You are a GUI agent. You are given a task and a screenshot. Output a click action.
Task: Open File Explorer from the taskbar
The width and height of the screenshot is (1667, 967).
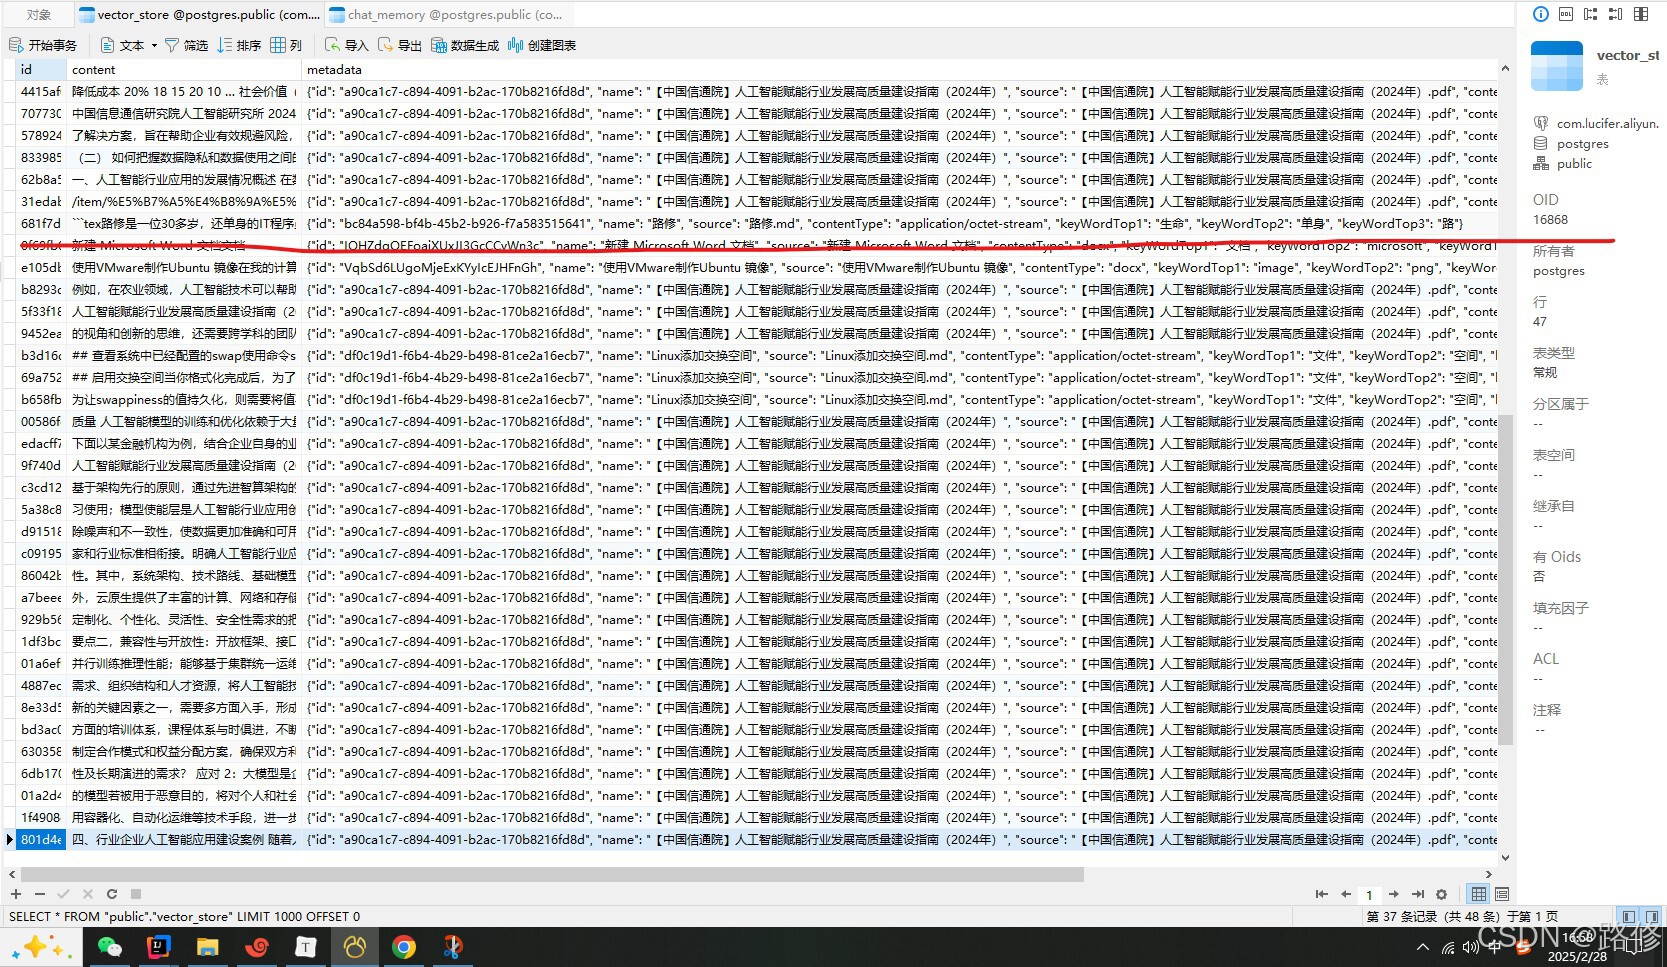coord(207,947)
